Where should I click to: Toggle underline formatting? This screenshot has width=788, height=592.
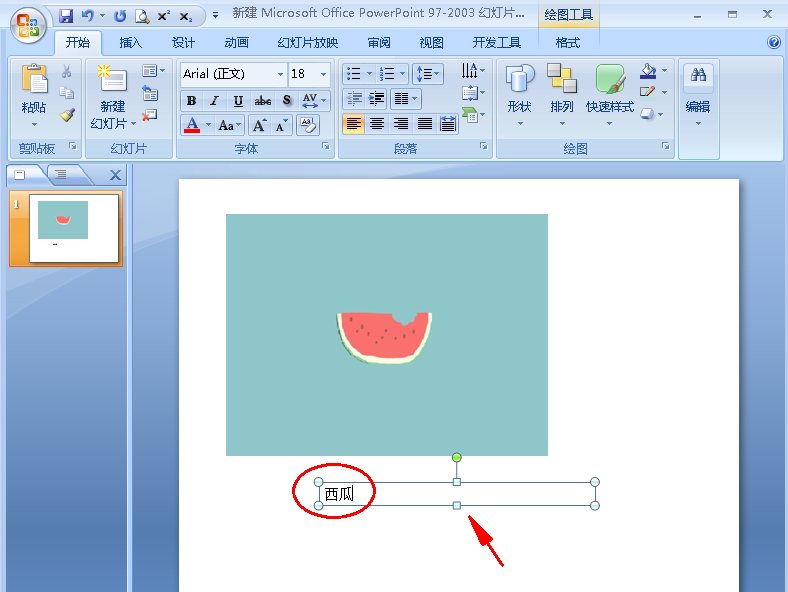pos(238,101)
